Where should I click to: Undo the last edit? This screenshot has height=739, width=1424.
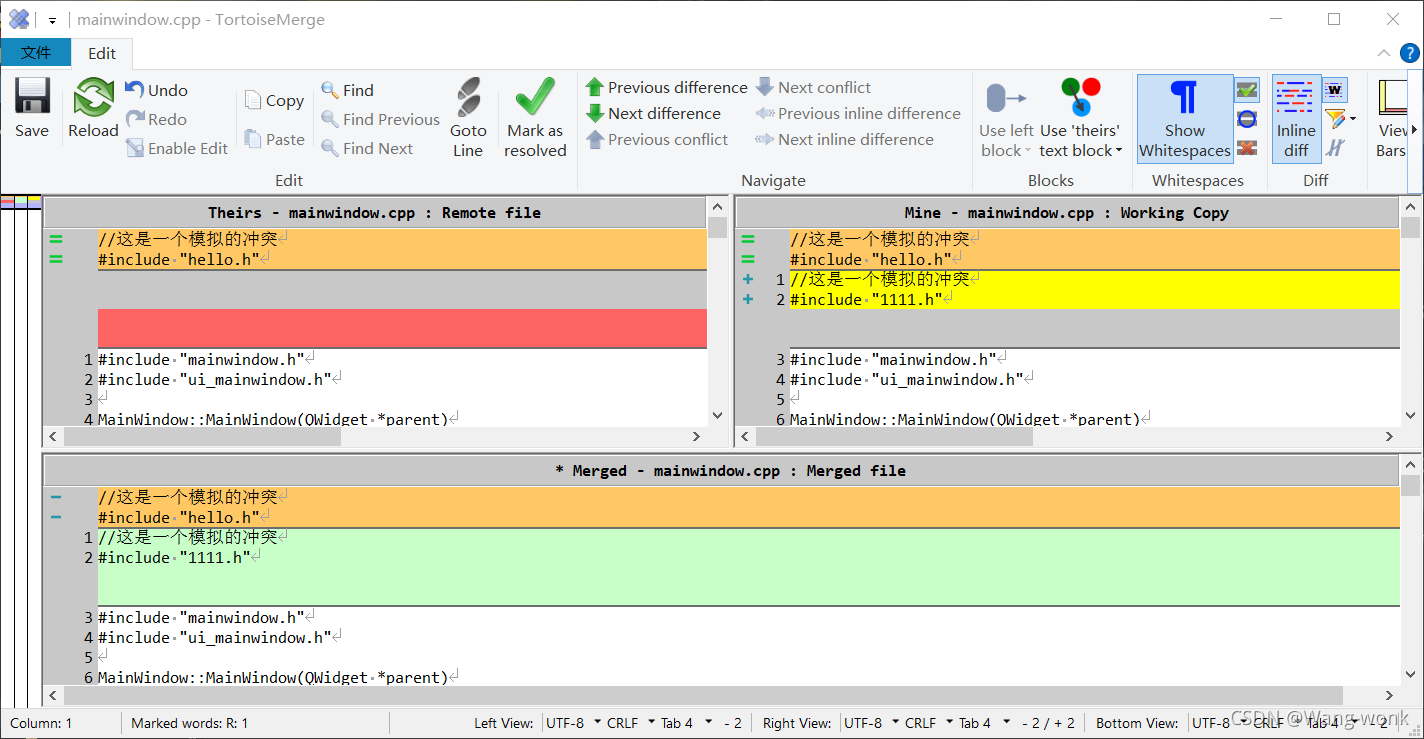[x=157, y=90]
